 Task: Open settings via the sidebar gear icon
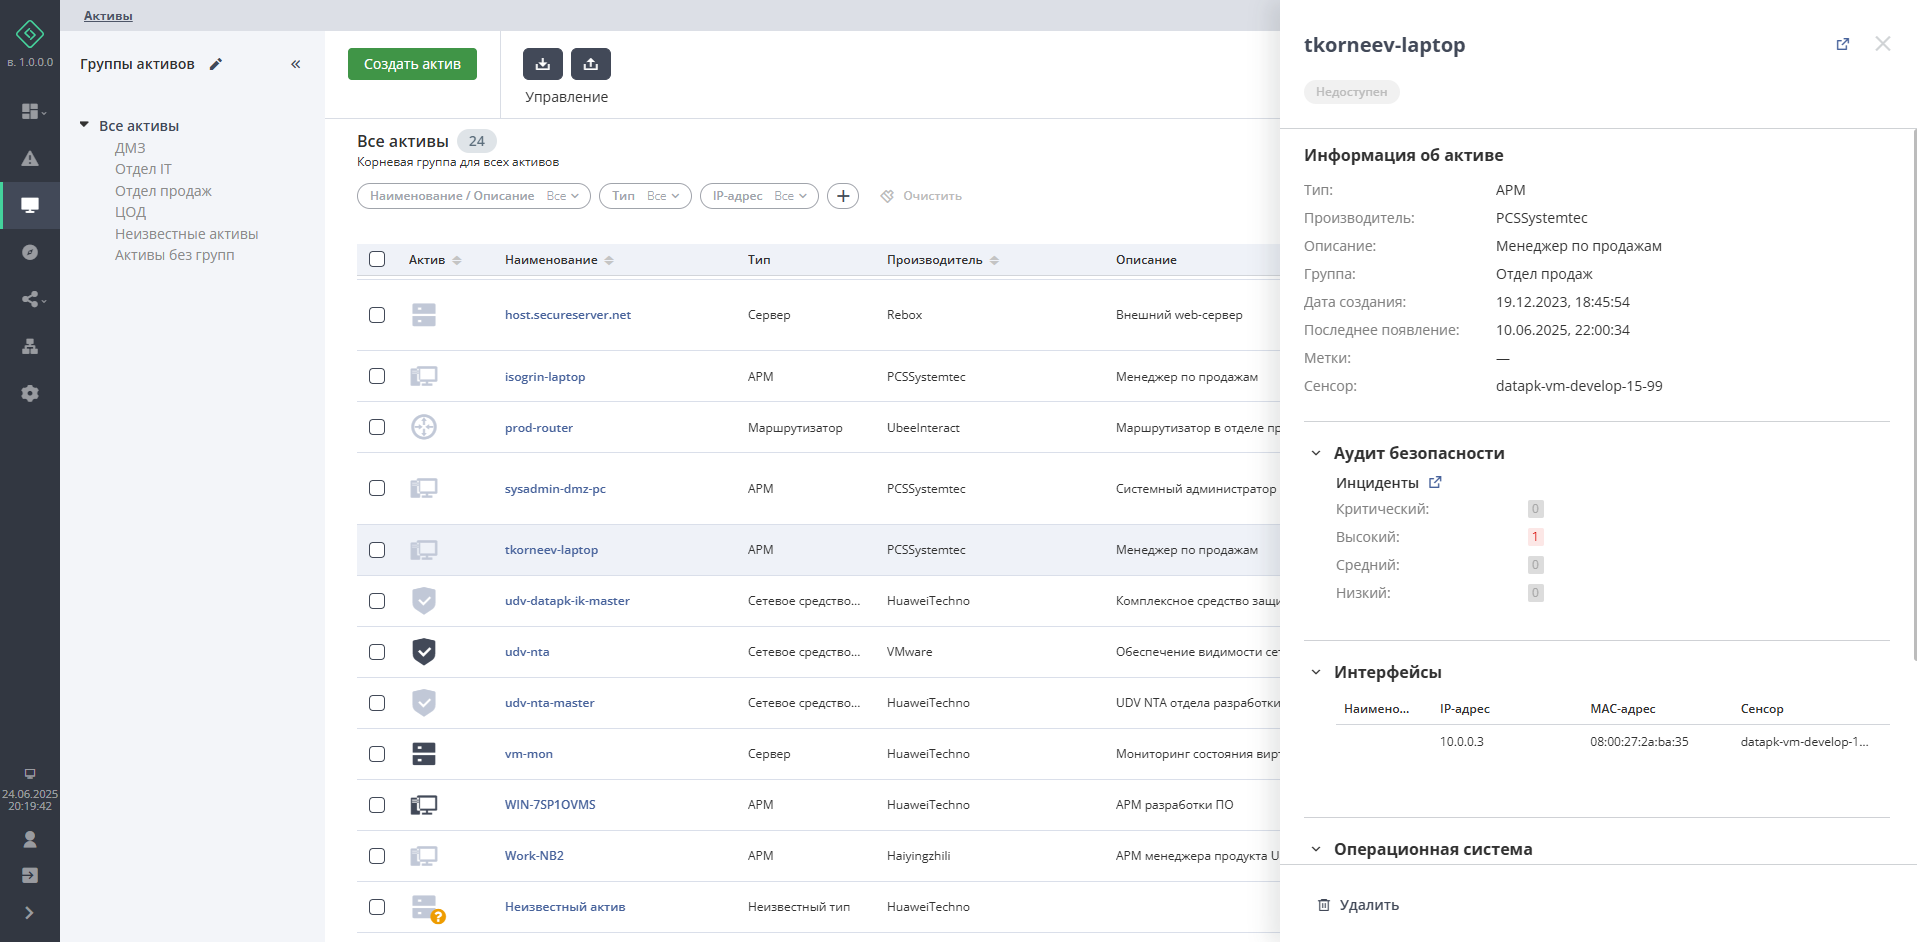click(30, 393)
